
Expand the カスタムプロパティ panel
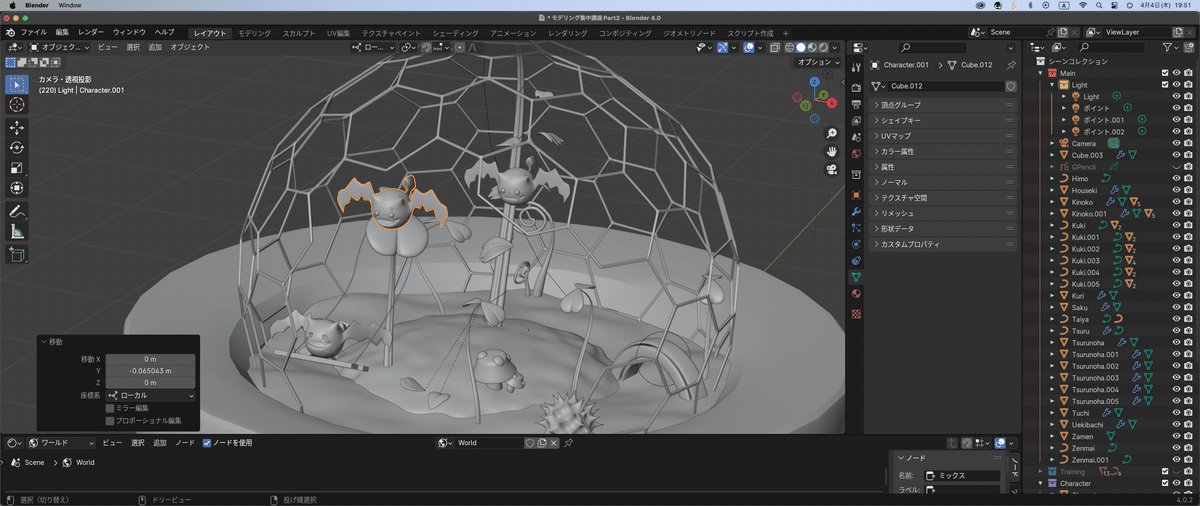tap(943, 244)
